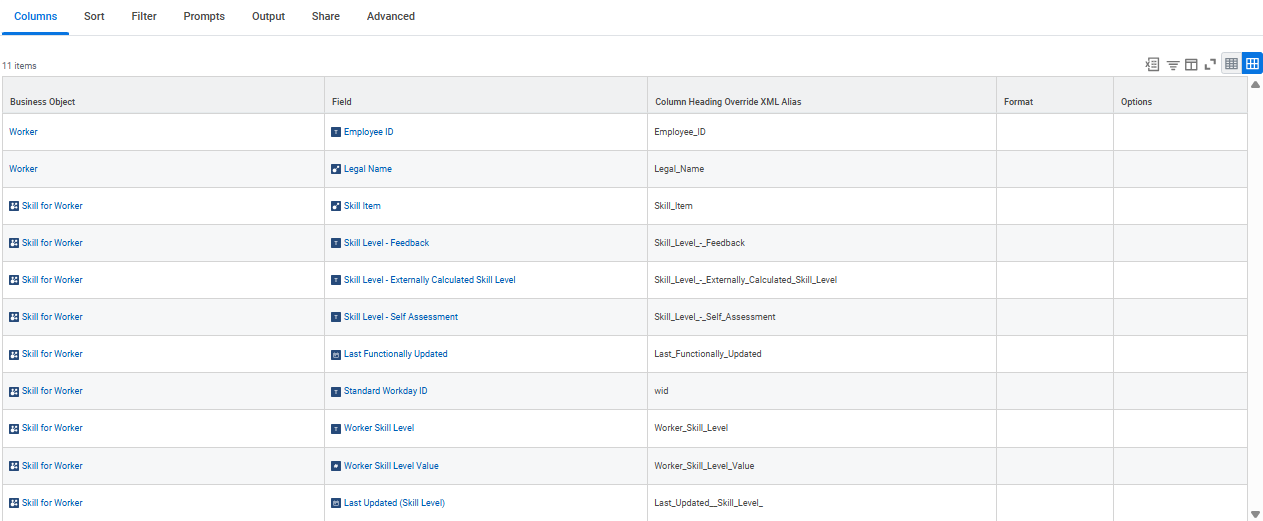Open the Advanced tab
1263x521 pixels.
click(x=391, y=16)
